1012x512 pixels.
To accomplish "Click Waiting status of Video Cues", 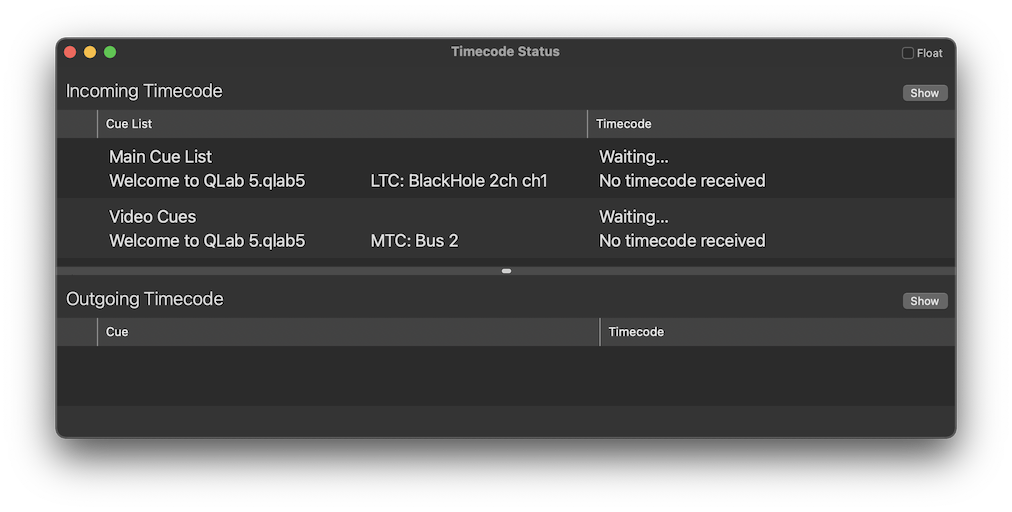I will [x=633, y=217].
